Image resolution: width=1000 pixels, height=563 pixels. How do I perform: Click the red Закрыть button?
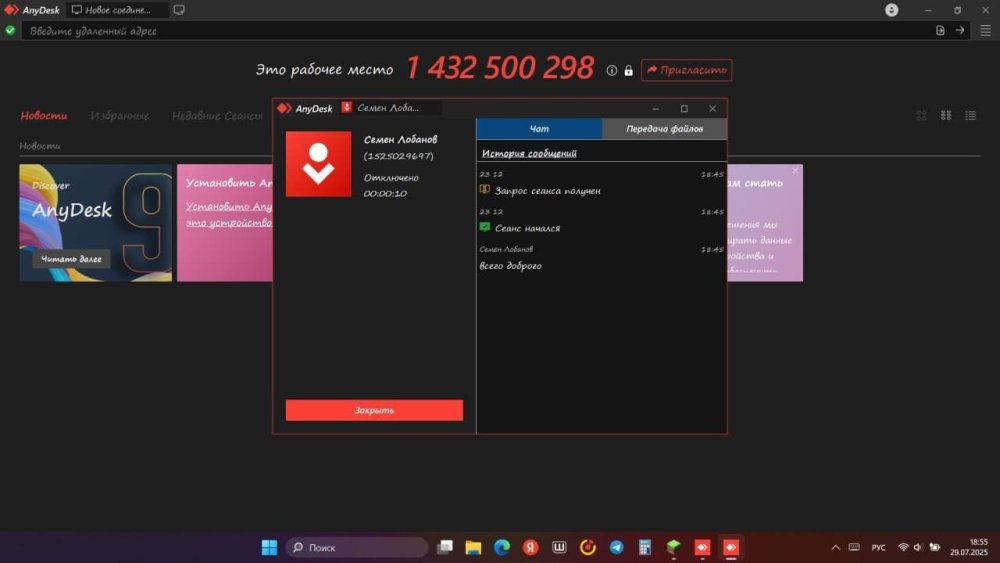click(374, 410)
